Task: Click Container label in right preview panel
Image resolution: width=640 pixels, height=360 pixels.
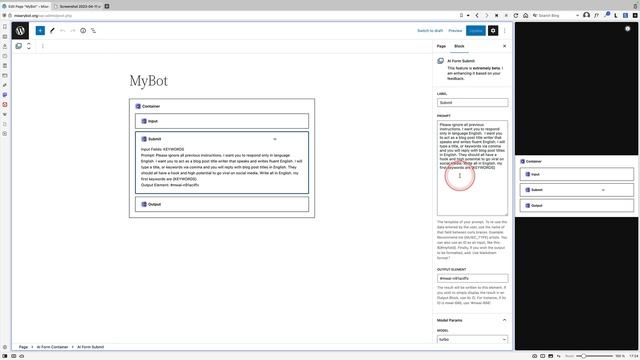Action: coord(533,161)
